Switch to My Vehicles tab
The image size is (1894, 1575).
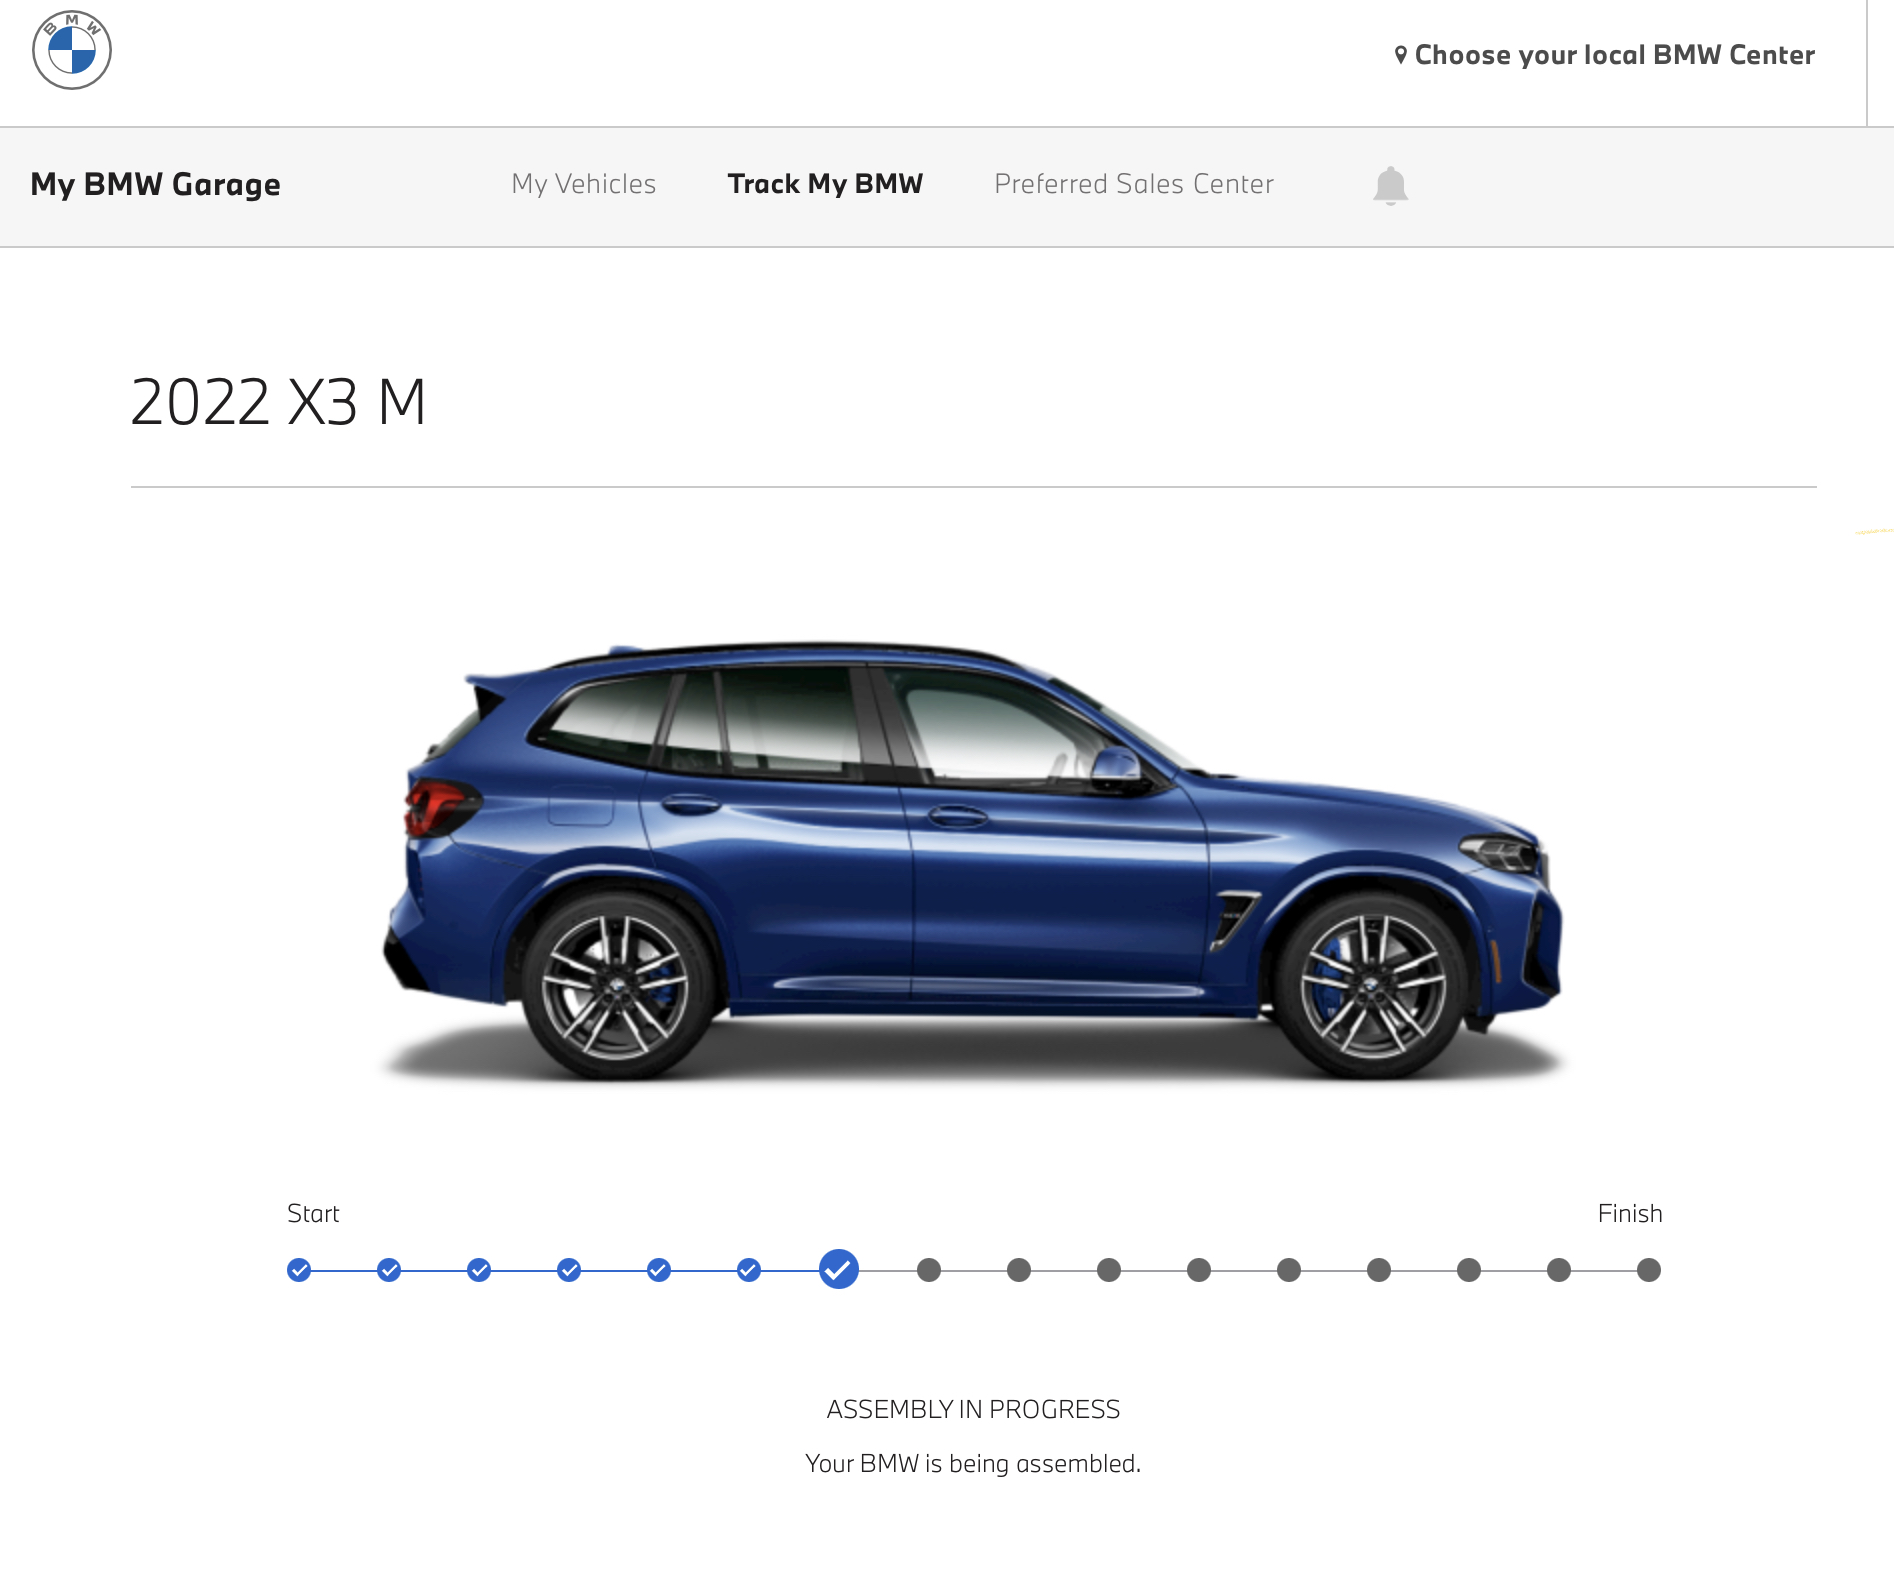click(x=584, y=184)
